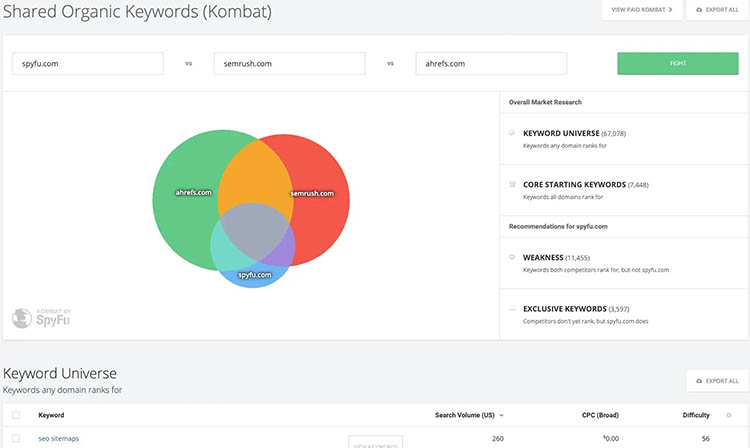The height and width of the screenshot is (448, 750).
Task: Select Core Starting Keywords item
Action: point(624,190)
